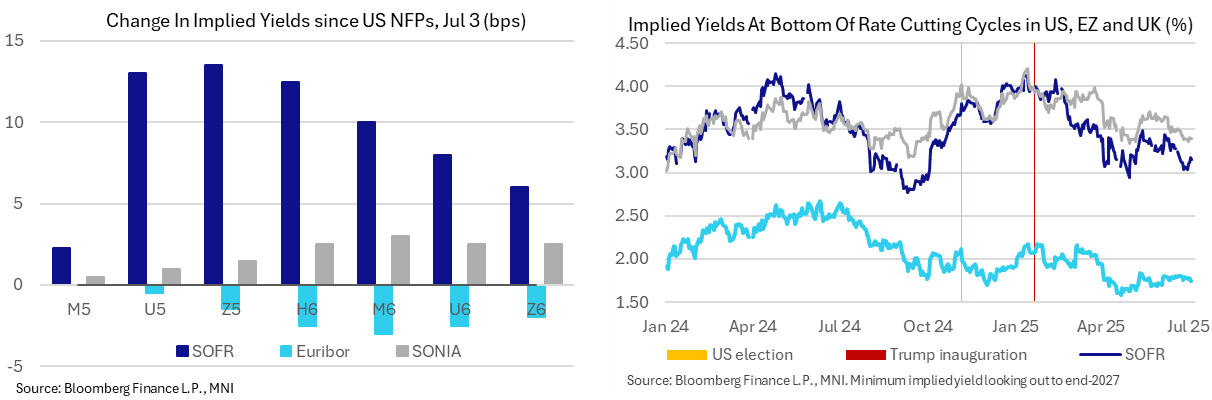The height and width of the screenshot is (400, 1212).
Task: Click the Jul 25 x-axis label
Action: click(x=1187, y=325)
